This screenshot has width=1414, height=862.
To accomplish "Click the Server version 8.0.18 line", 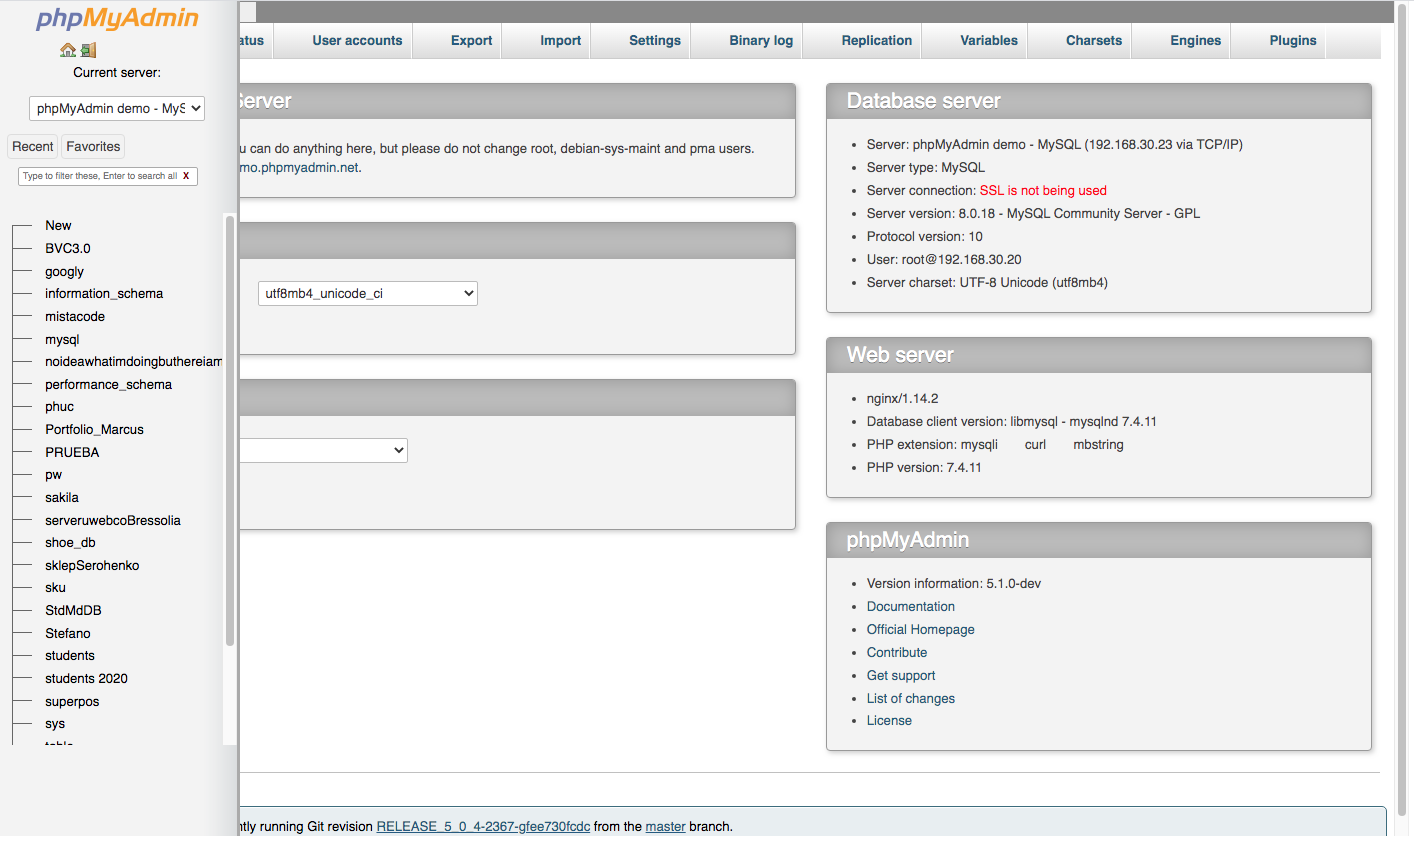I will pyautogui.click(x=1033, y=213).
